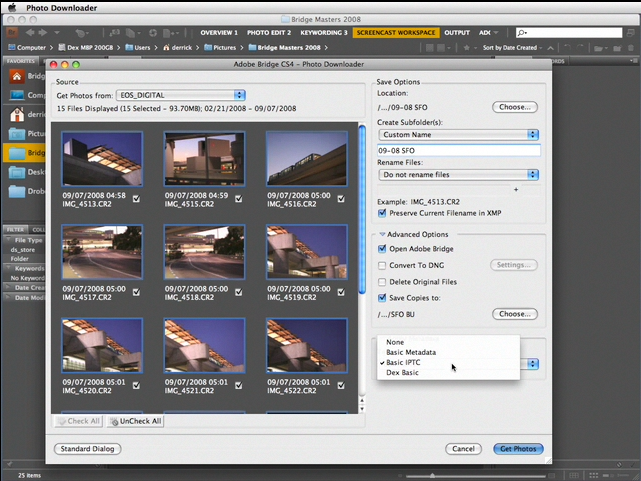
Task: Click the compact mode icon beside search
Action: pos(631,33)
